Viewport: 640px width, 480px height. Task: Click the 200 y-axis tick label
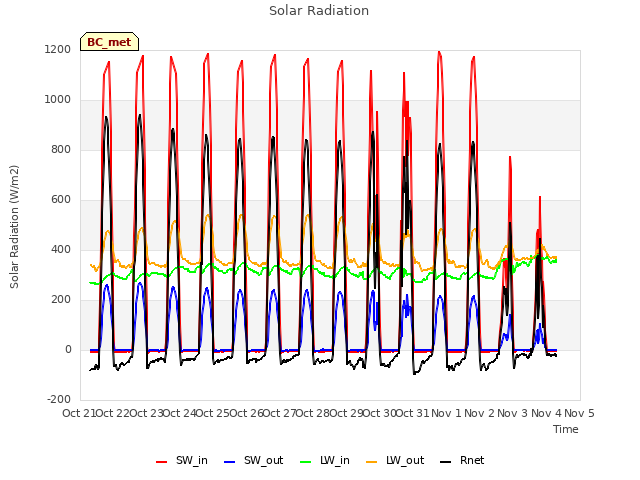[61, 300]
